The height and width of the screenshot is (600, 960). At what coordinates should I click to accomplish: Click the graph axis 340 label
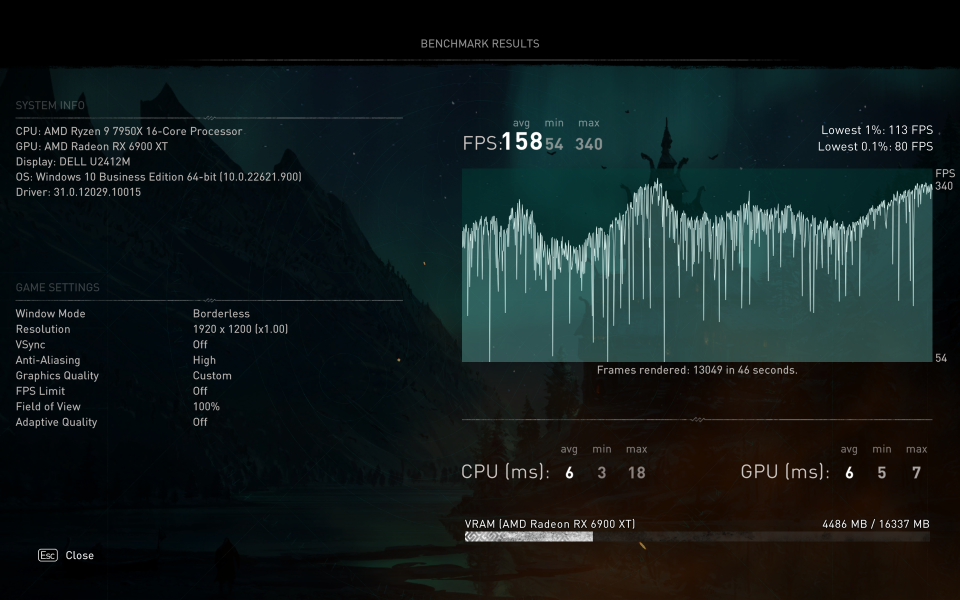click(x=944, y=186)
